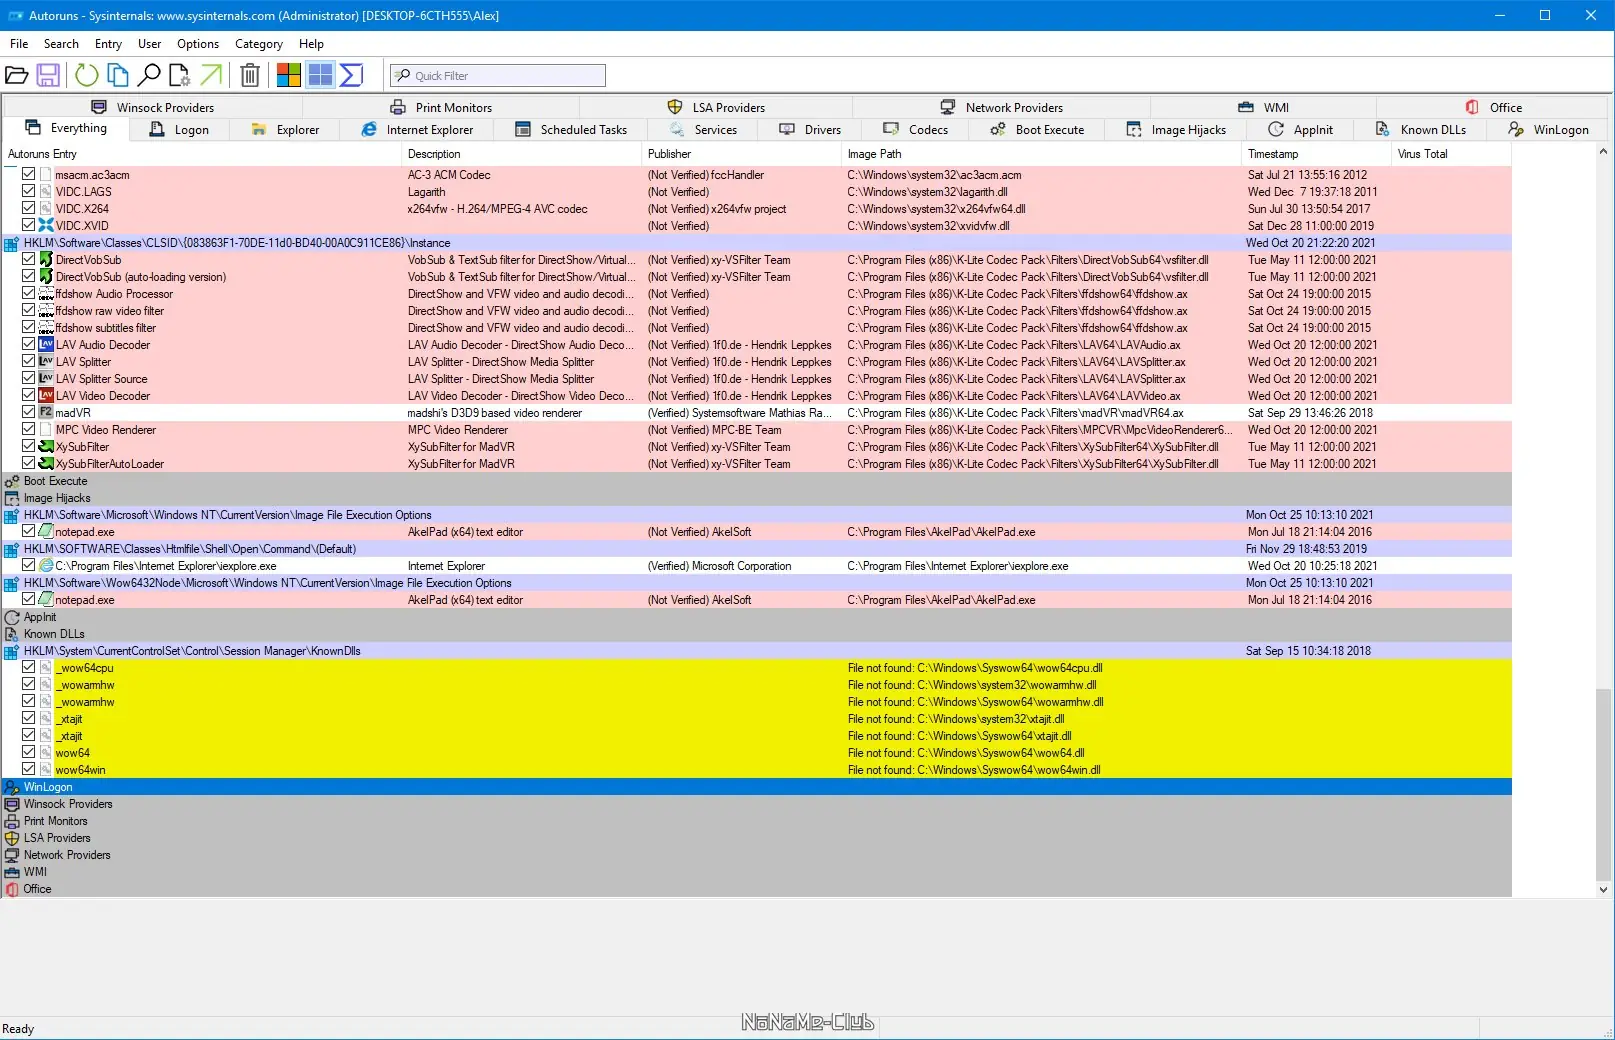The height and width of the screenshot is (1040, 1615).
Task: Click '(Verified) Microsoft Corporation' publisher cell
Action: click(x=720, y=566)
